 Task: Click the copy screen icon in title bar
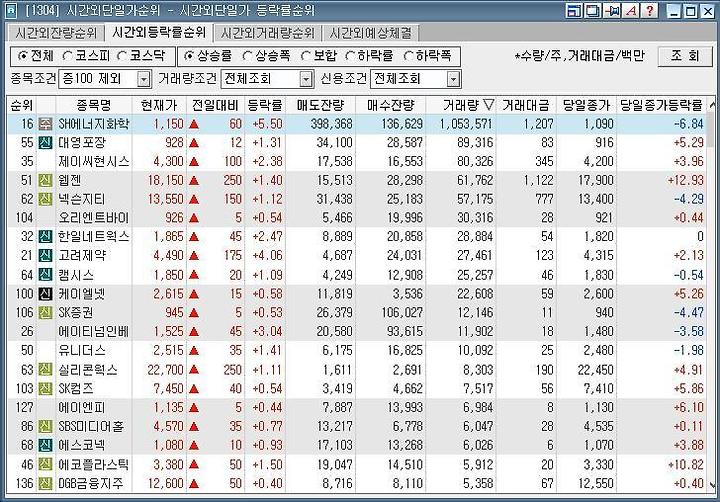pos(592,11)
